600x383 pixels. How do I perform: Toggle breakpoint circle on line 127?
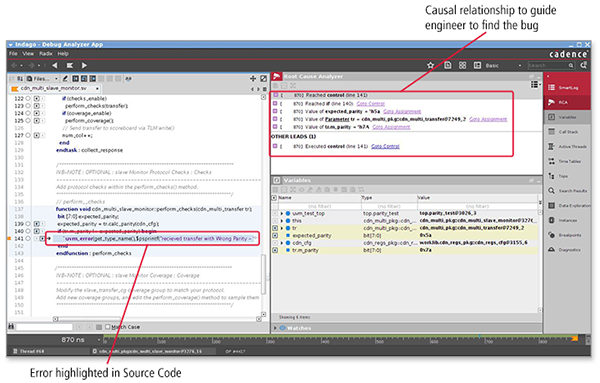pos(28,135)
